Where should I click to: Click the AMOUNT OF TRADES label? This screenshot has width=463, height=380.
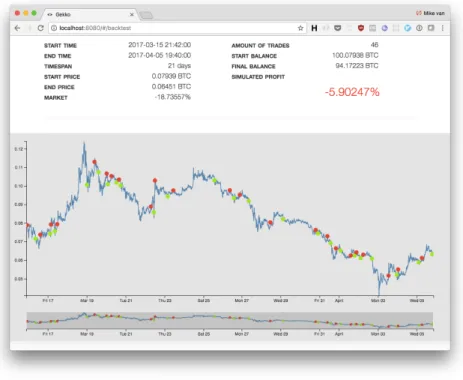[260, 46]
